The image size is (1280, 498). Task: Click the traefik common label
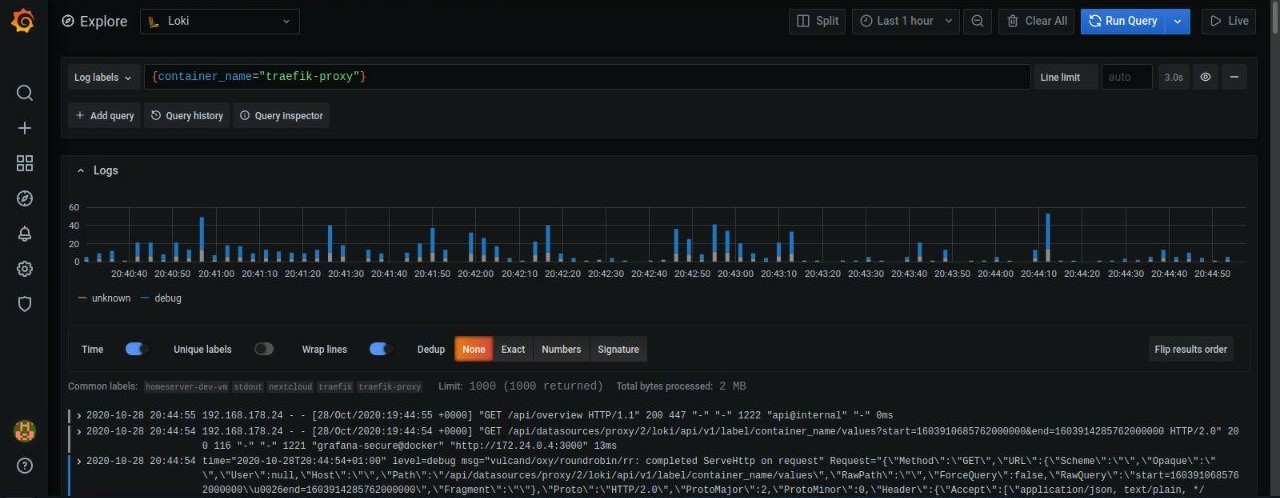click(336, 386)
